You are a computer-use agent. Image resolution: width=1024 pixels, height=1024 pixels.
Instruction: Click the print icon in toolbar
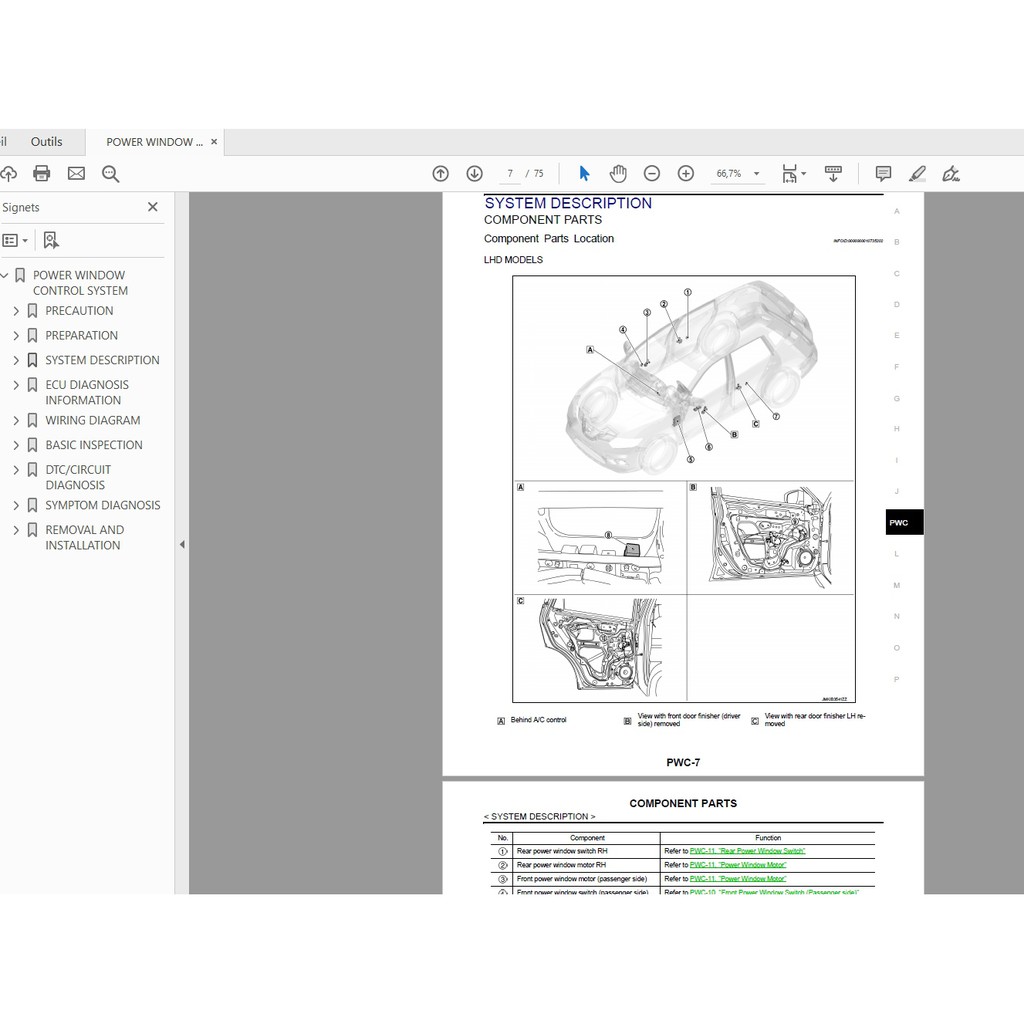pyautogui.click(x=41, y=174)
